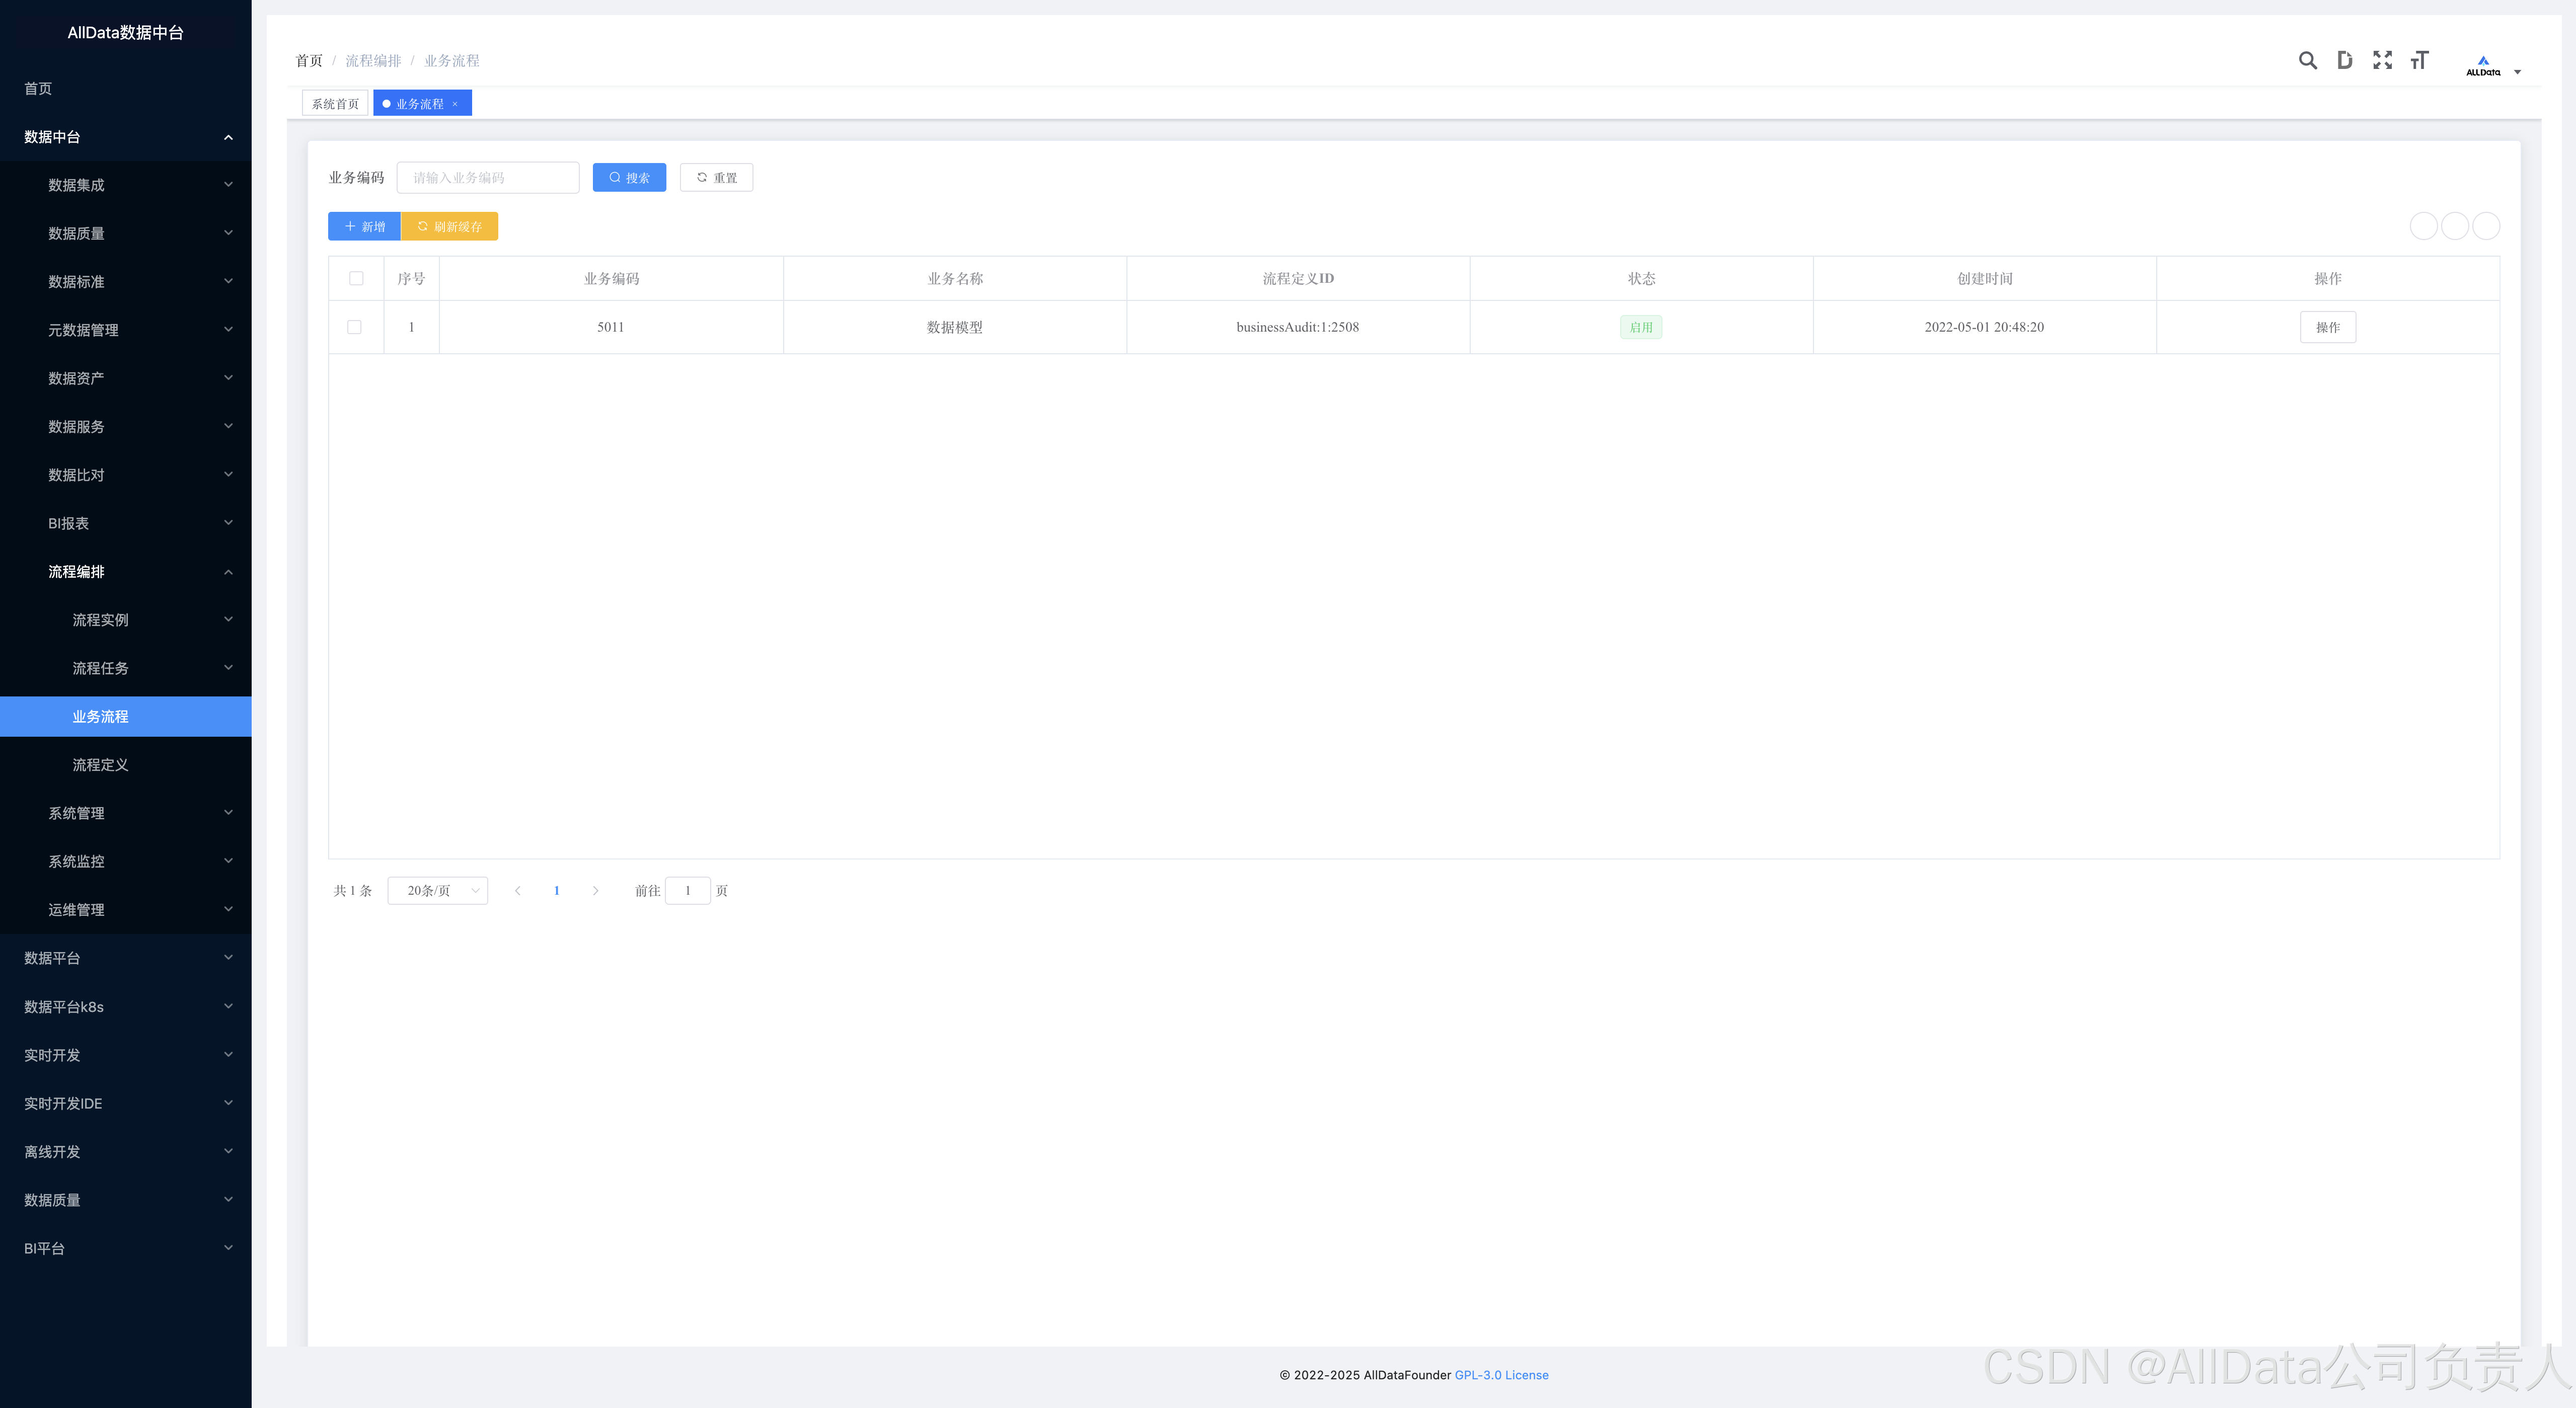Click the blue 新增 button
2576x1408 pixels.
364,227
